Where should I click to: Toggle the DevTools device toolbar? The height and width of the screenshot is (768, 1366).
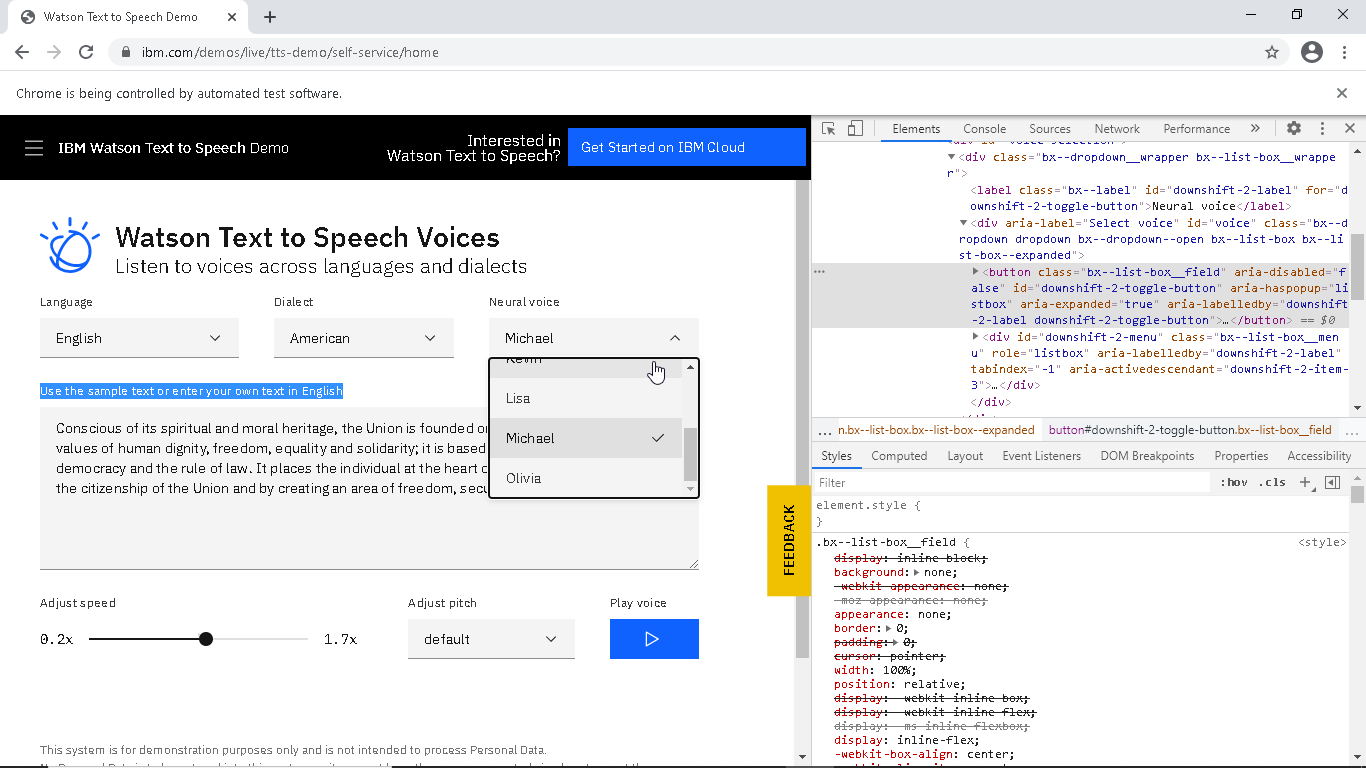[x=855, y=128]
